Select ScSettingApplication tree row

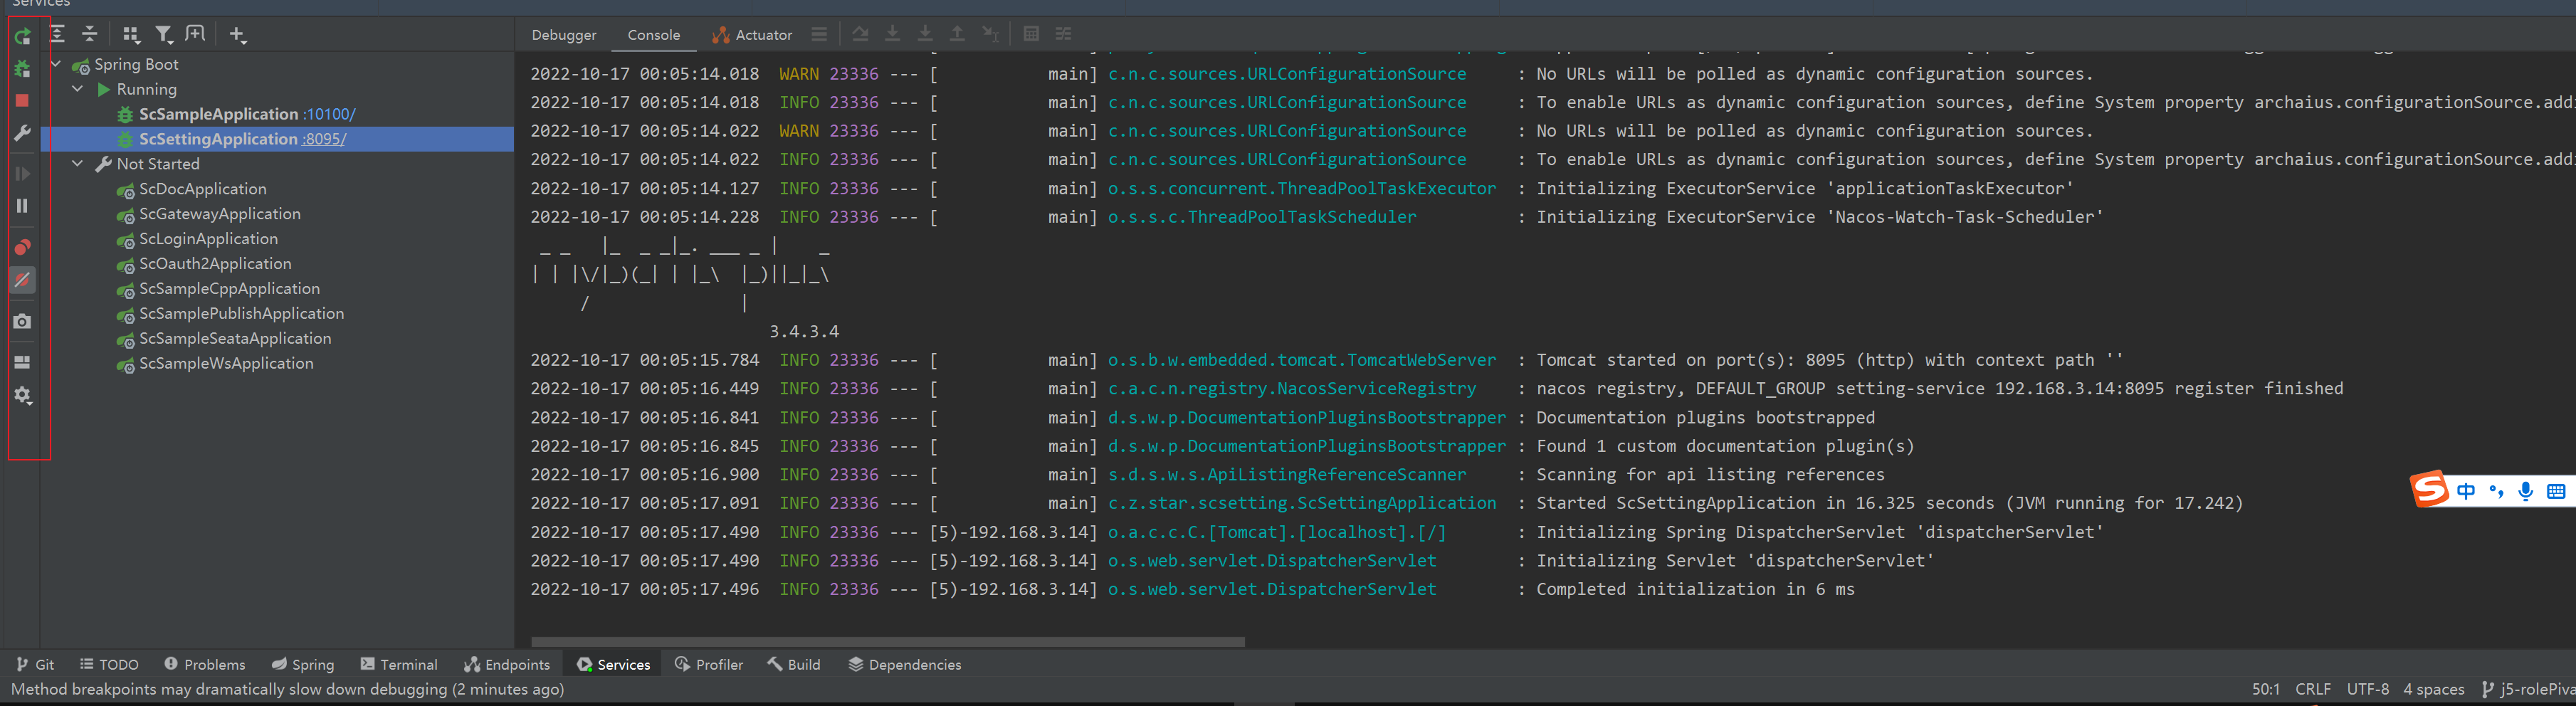[x=278, y=139]
